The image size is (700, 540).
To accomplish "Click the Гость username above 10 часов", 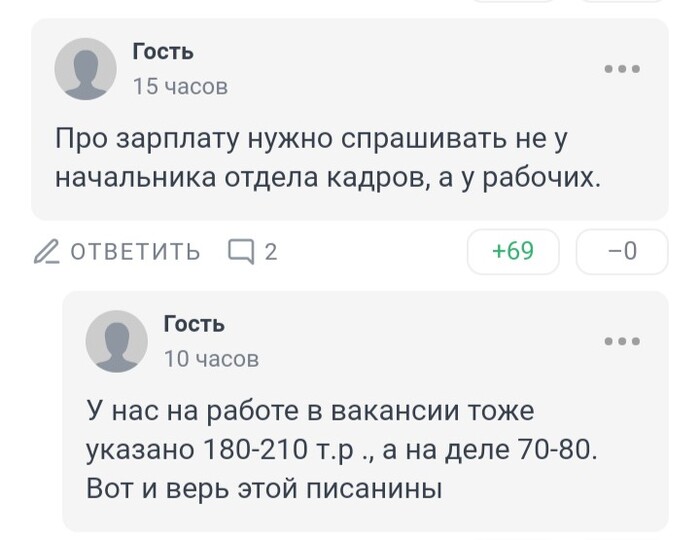I will [194, 324].
